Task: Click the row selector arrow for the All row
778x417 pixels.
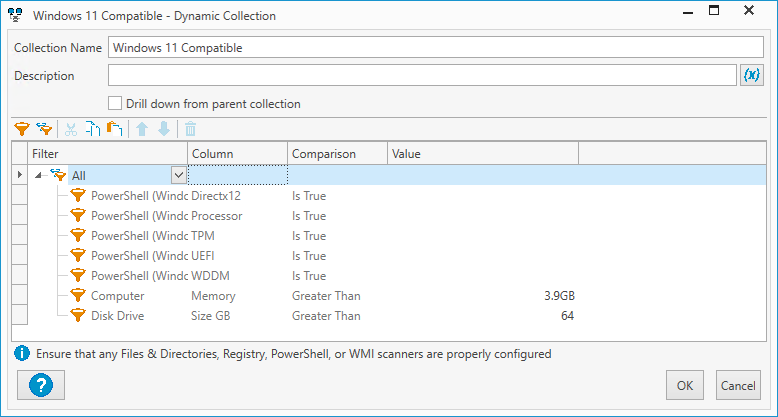Action: 19,175
